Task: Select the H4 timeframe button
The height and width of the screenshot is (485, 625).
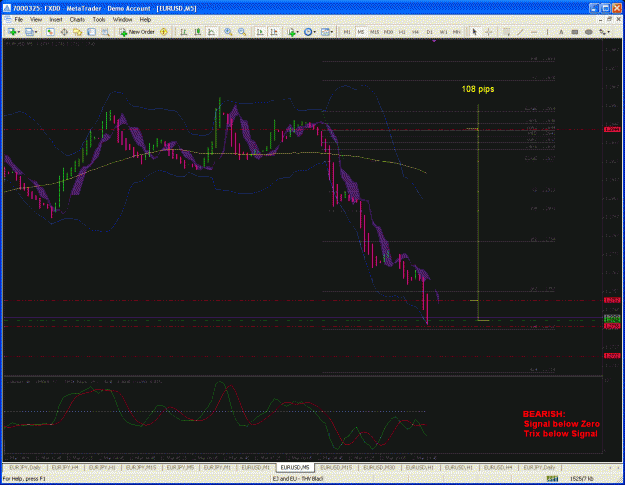Action: coord(416,32)
